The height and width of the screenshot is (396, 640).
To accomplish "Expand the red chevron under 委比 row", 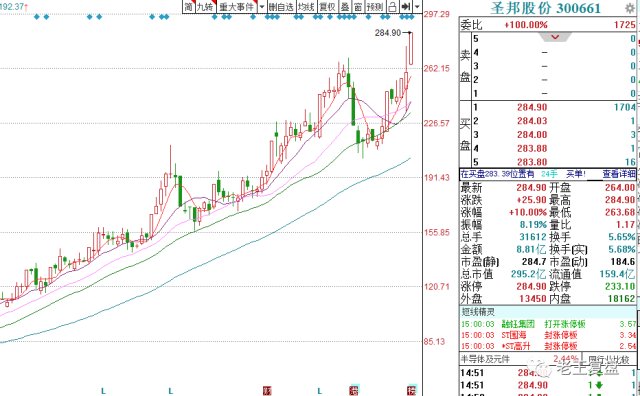I will (555, 37).
